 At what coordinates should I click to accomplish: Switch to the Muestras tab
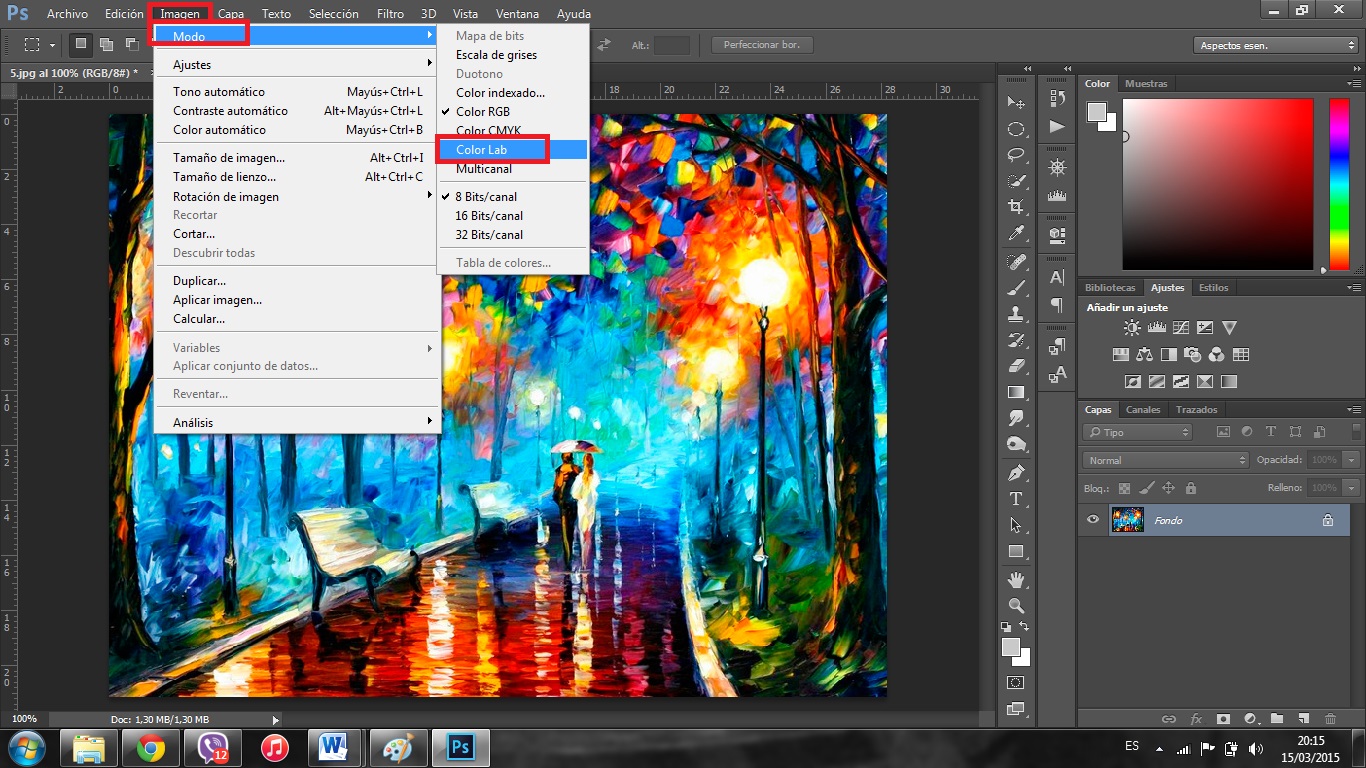[x=1146, y=84]
